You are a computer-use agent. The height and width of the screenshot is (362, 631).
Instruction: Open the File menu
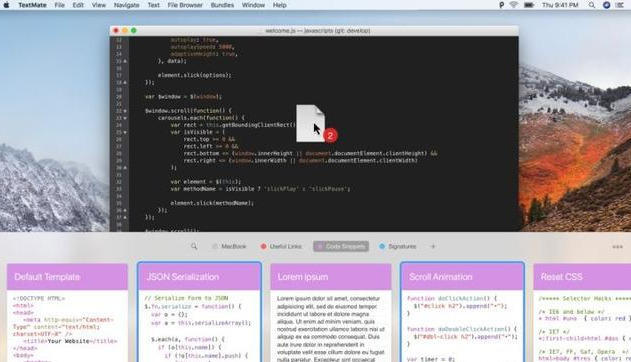point(60,5)
